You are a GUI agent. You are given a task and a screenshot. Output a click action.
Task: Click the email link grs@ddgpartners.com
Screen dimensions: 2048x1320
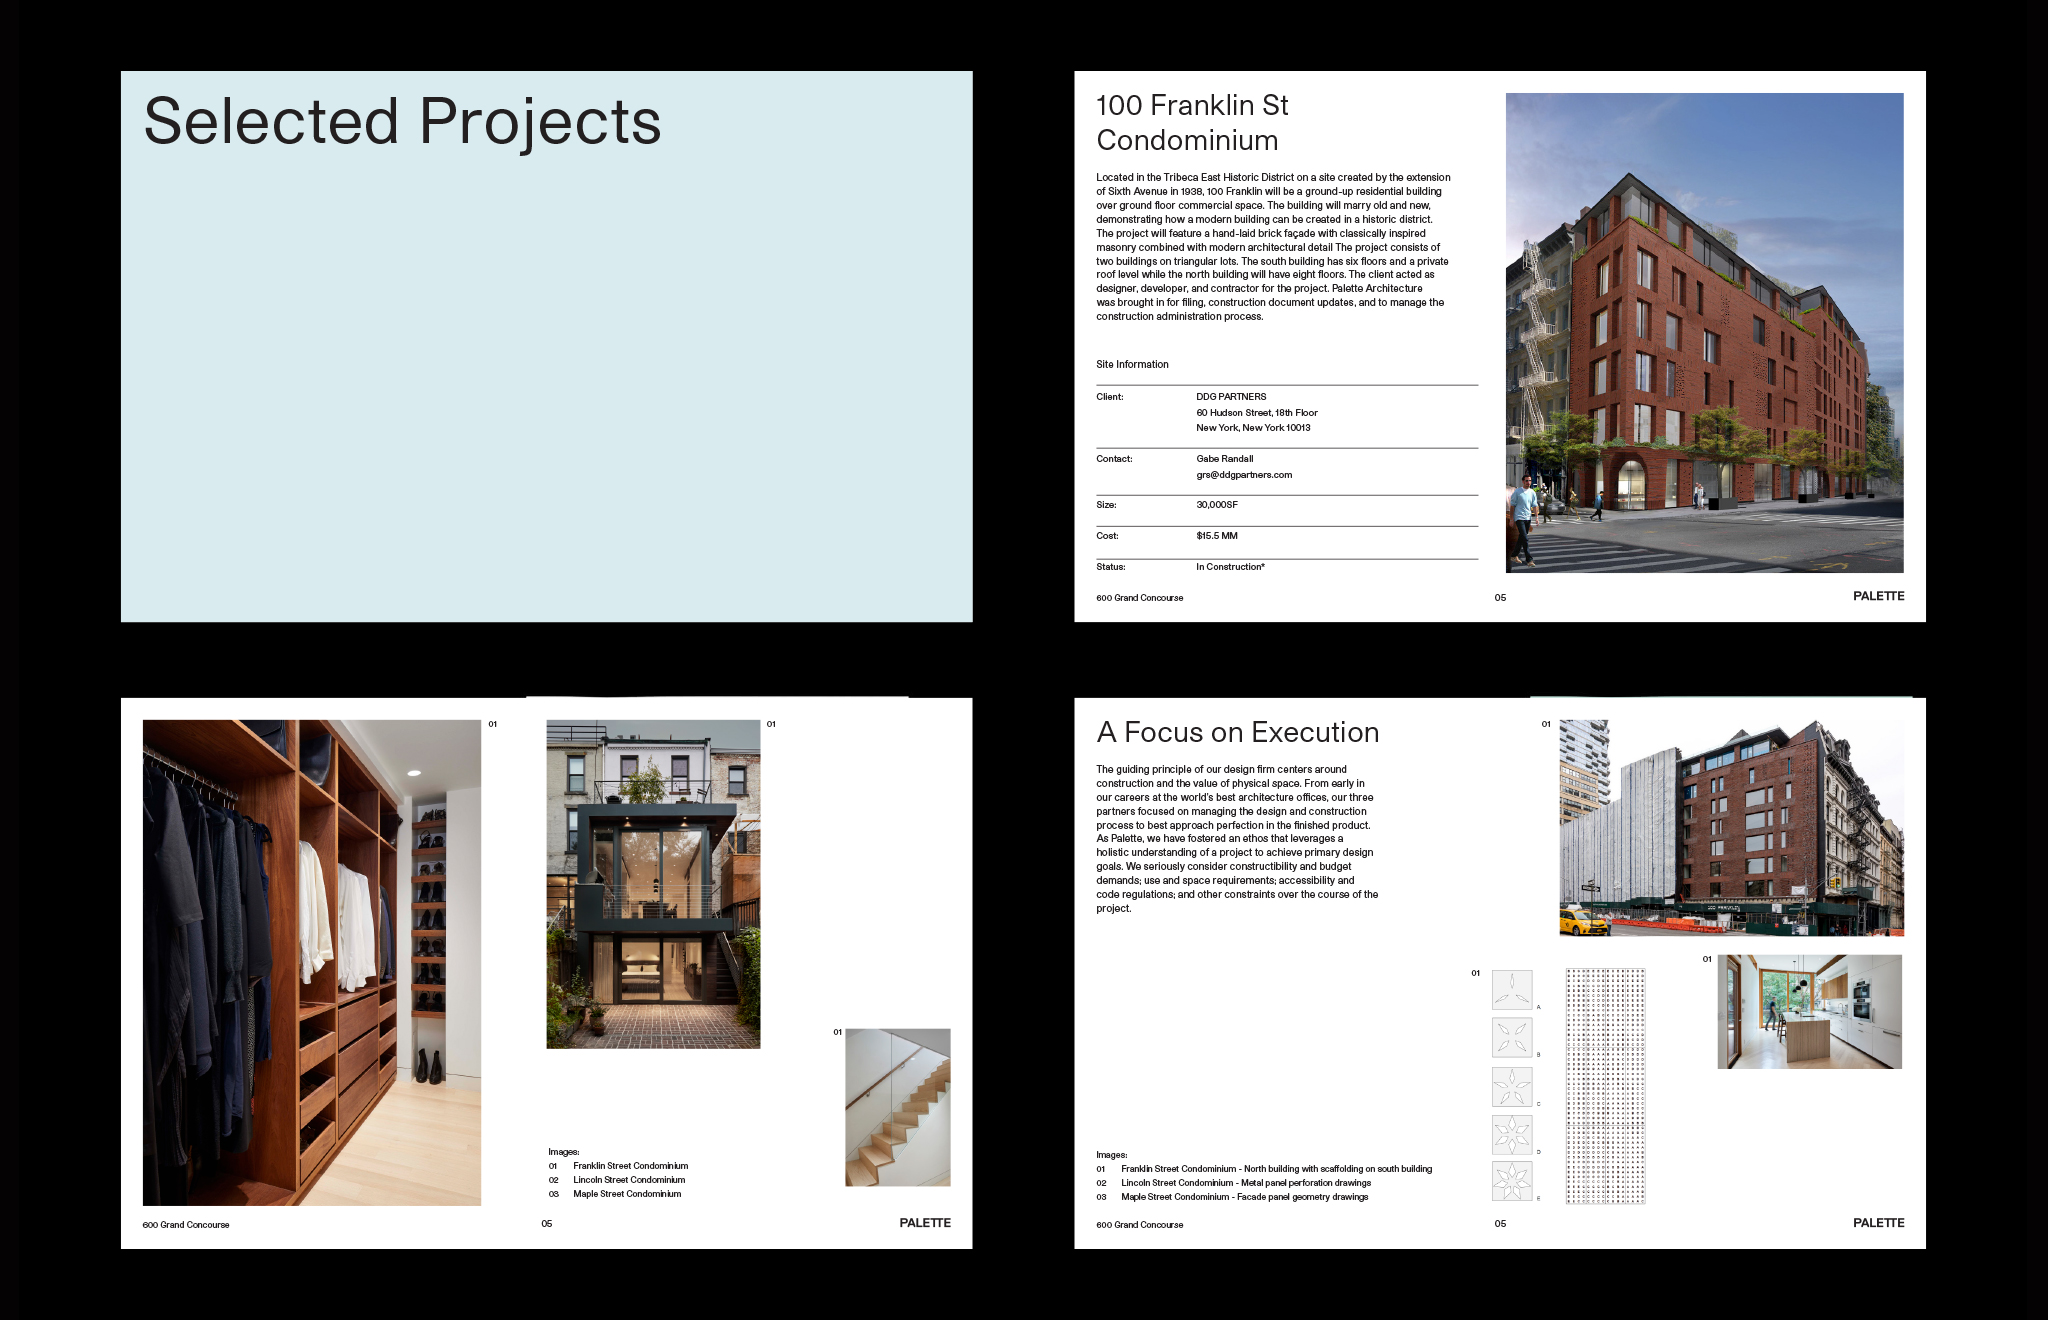click(1243, 474)
